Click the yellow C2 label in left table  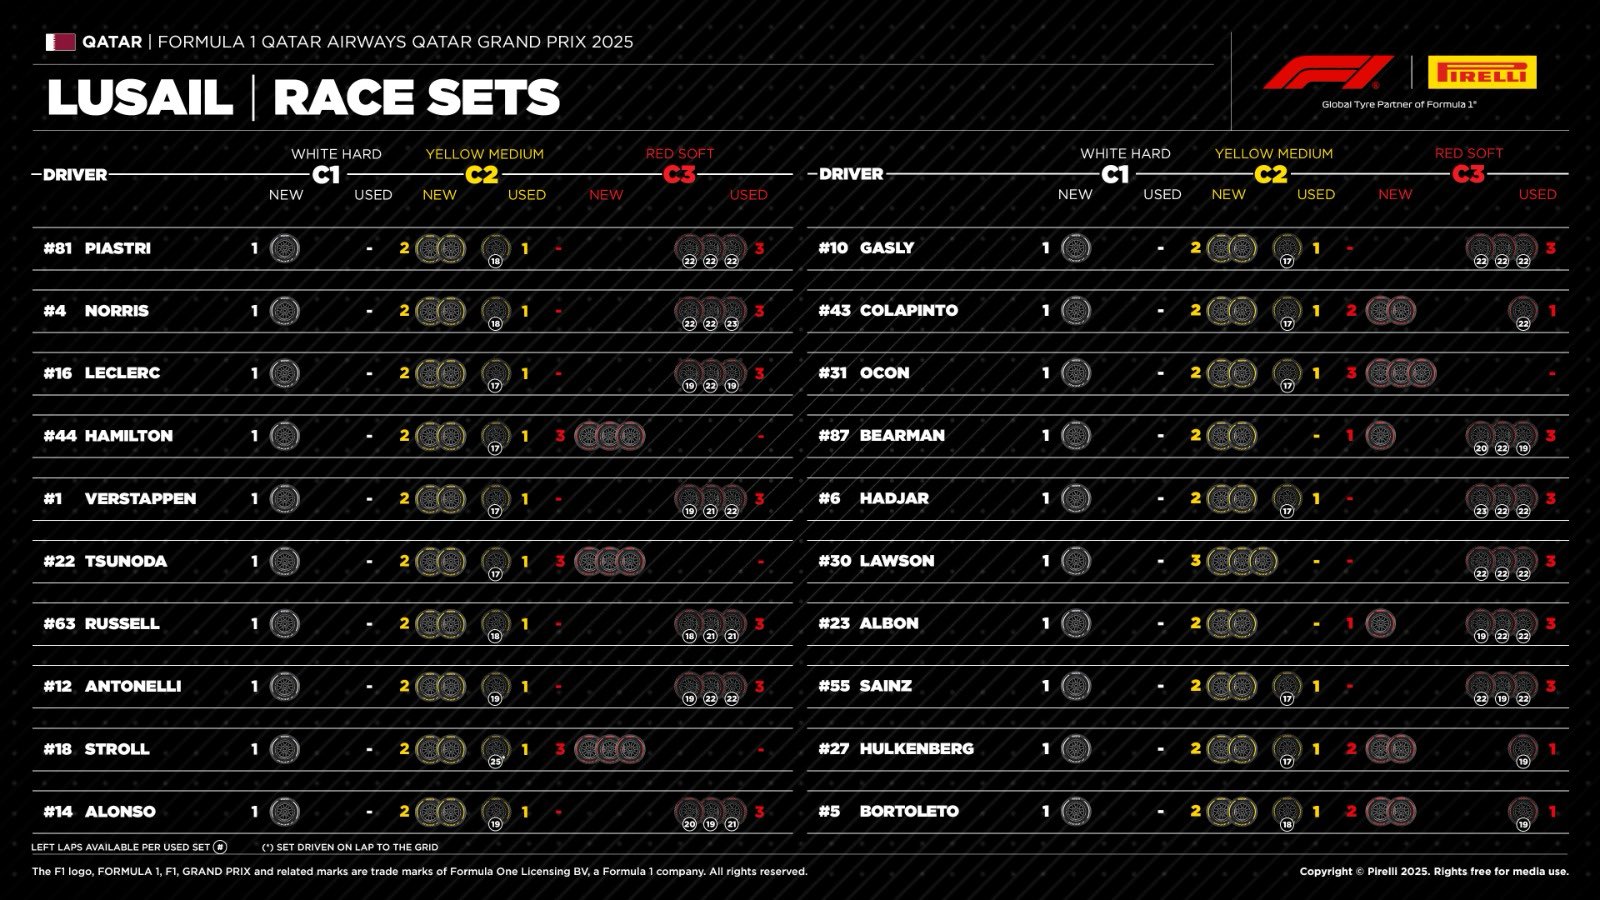(481, 175)
